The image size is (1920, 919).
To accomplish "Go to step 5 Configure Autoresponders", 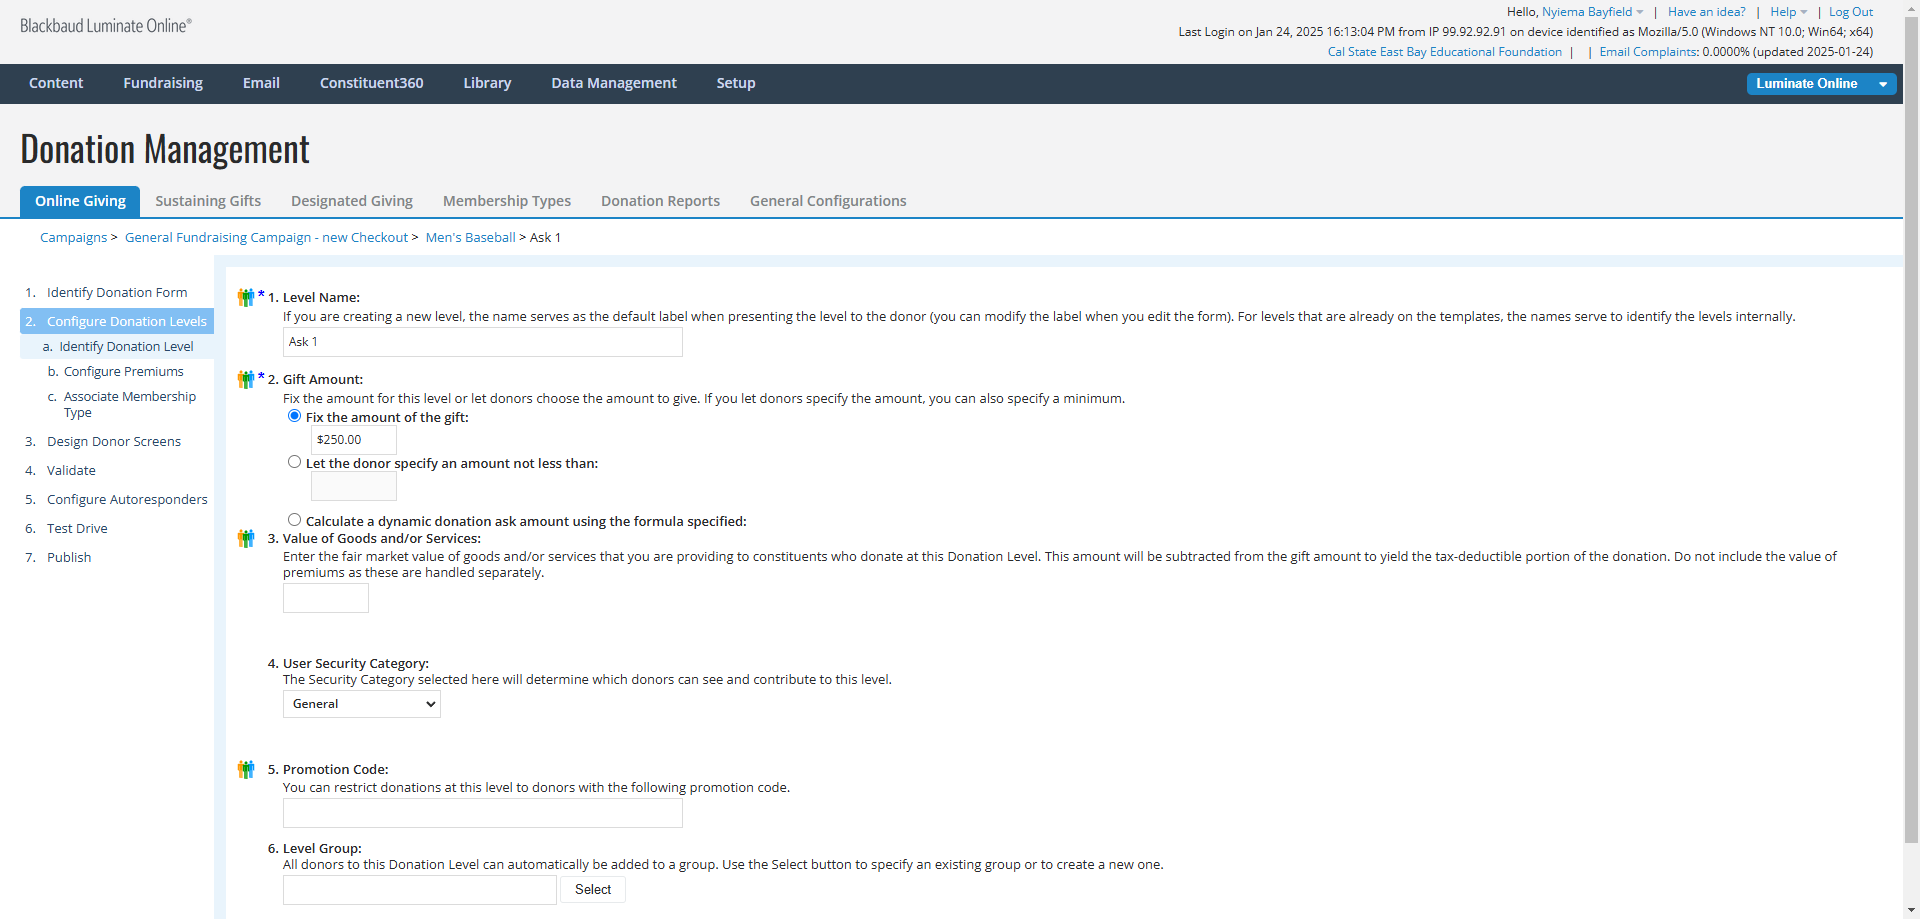I will pyautogui.click(x=127, y=499).
